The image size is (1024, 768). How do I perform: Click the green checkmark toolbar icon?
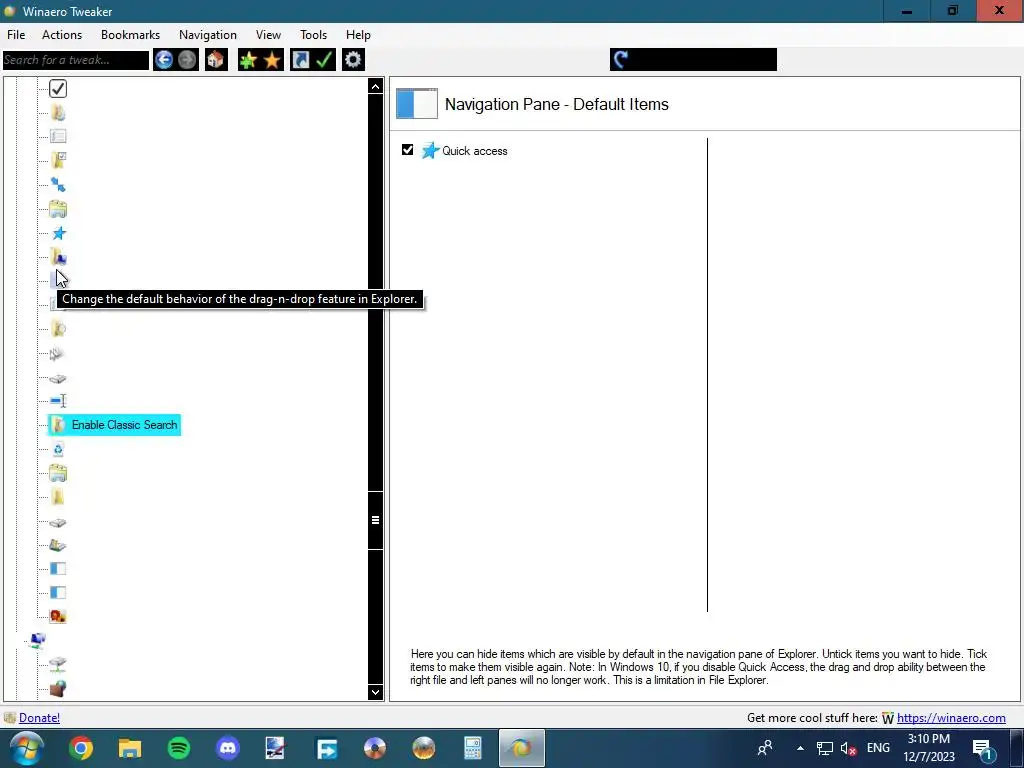pos(324,60)
